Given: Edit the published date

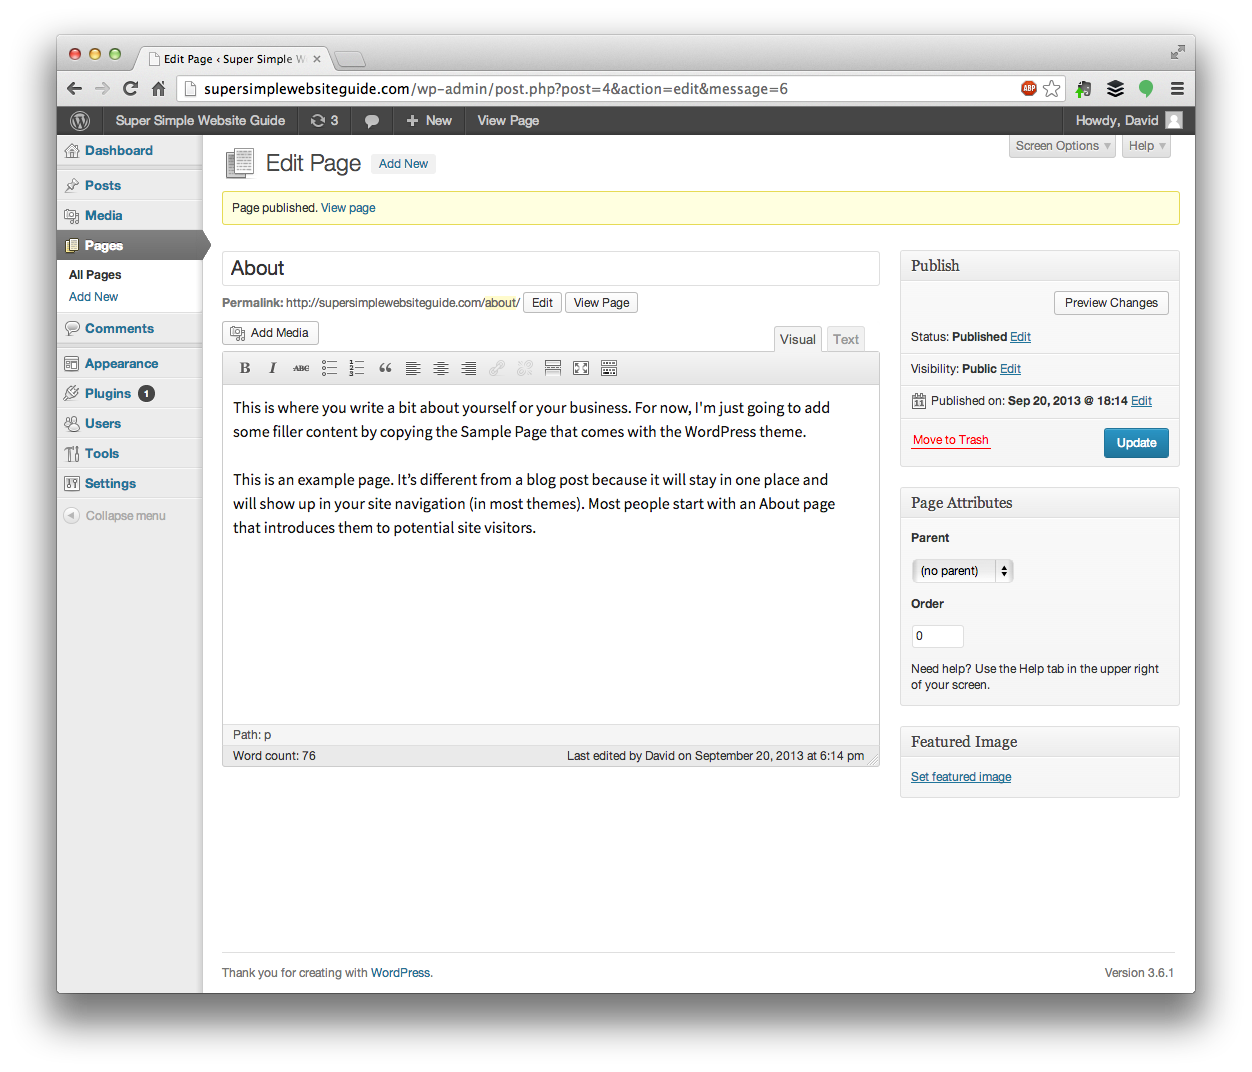Looking at the screenshot, I should pyautogui.click(x=1141, y=401).
